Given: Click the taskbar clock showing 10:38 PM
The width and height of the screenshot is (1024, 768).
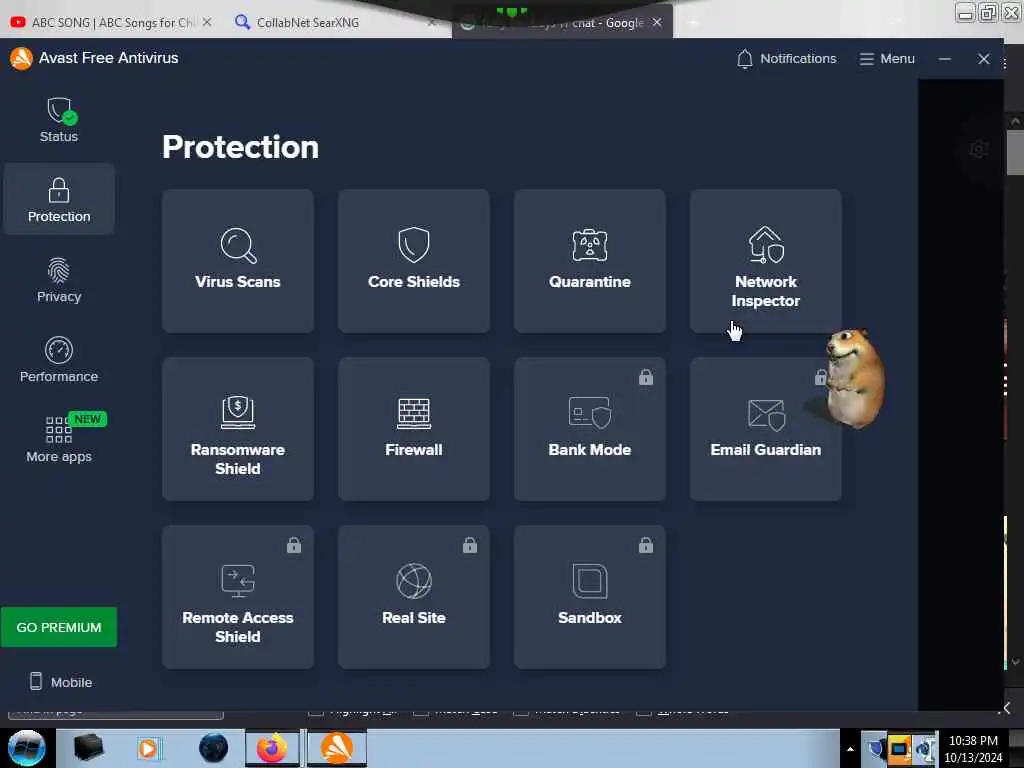Looking at the screenshot, I should (973, 748).
